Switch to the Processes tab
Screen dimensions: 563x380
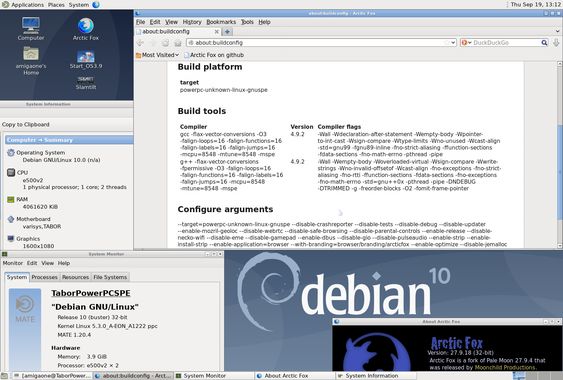(45, 277)
